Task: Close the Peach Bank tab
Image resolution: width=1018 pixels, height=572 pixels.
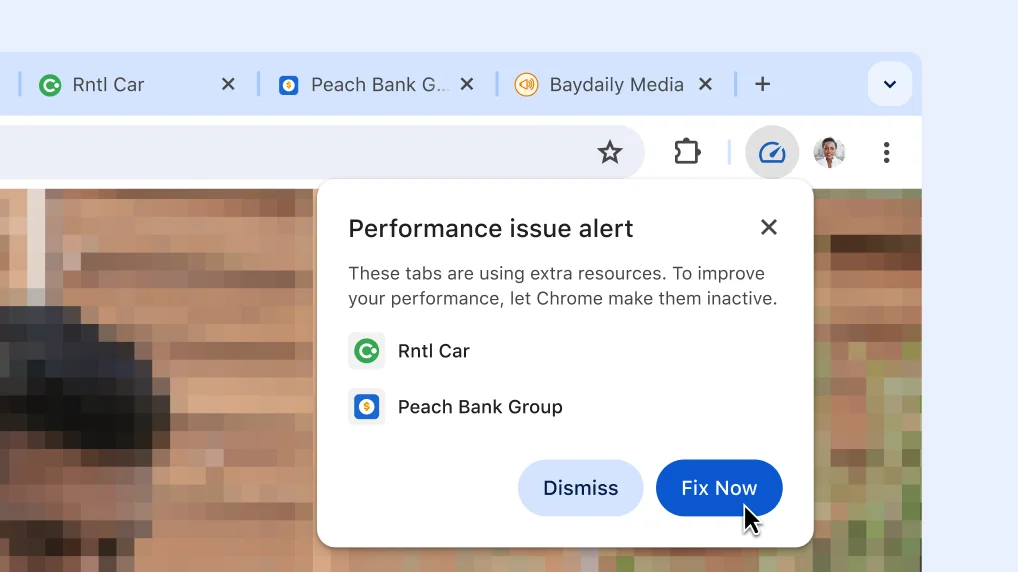Action: (466, 85)
